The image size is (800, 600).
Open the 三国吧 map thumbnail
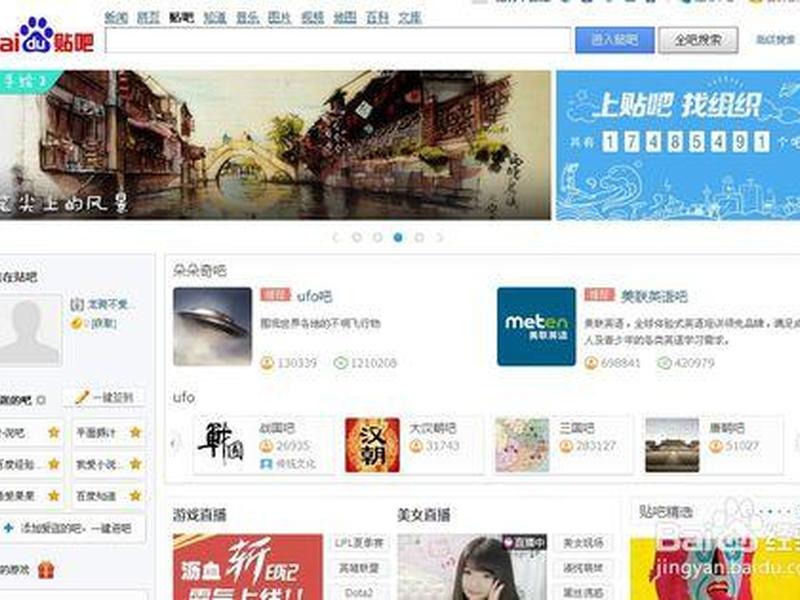coord(522,445)
